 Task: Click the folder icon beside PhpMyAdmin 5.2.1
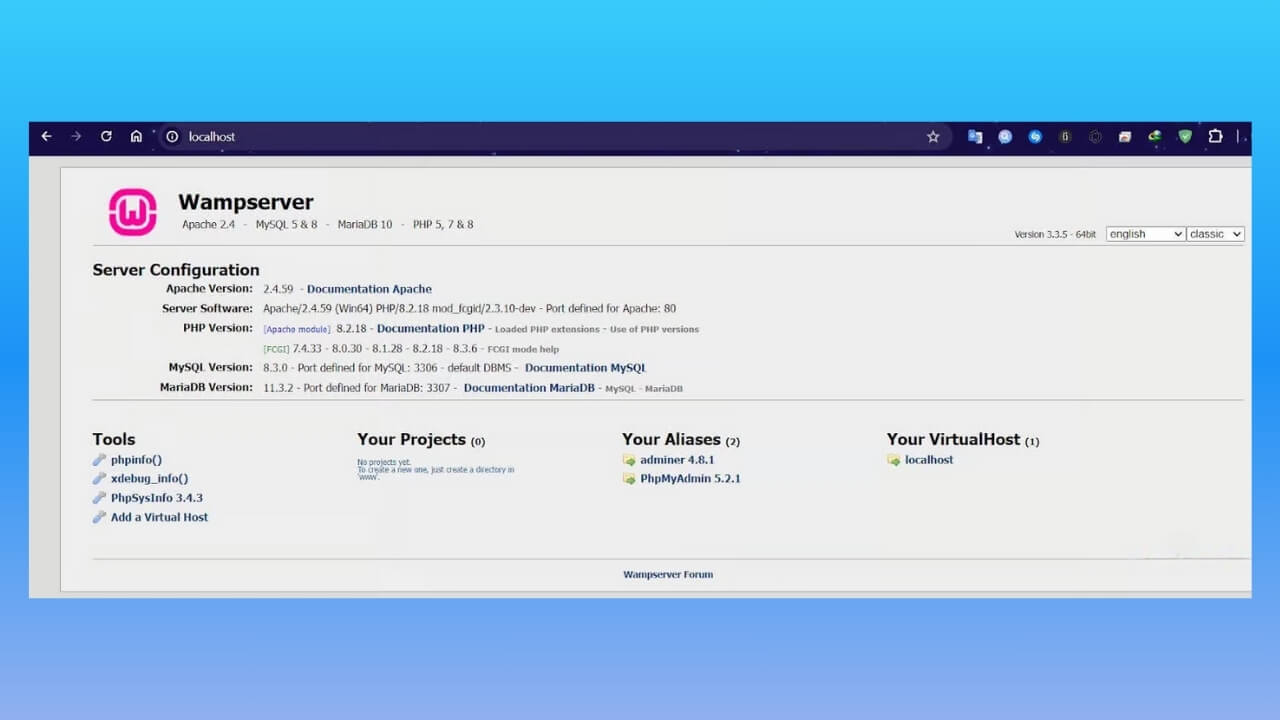point(629,479)
